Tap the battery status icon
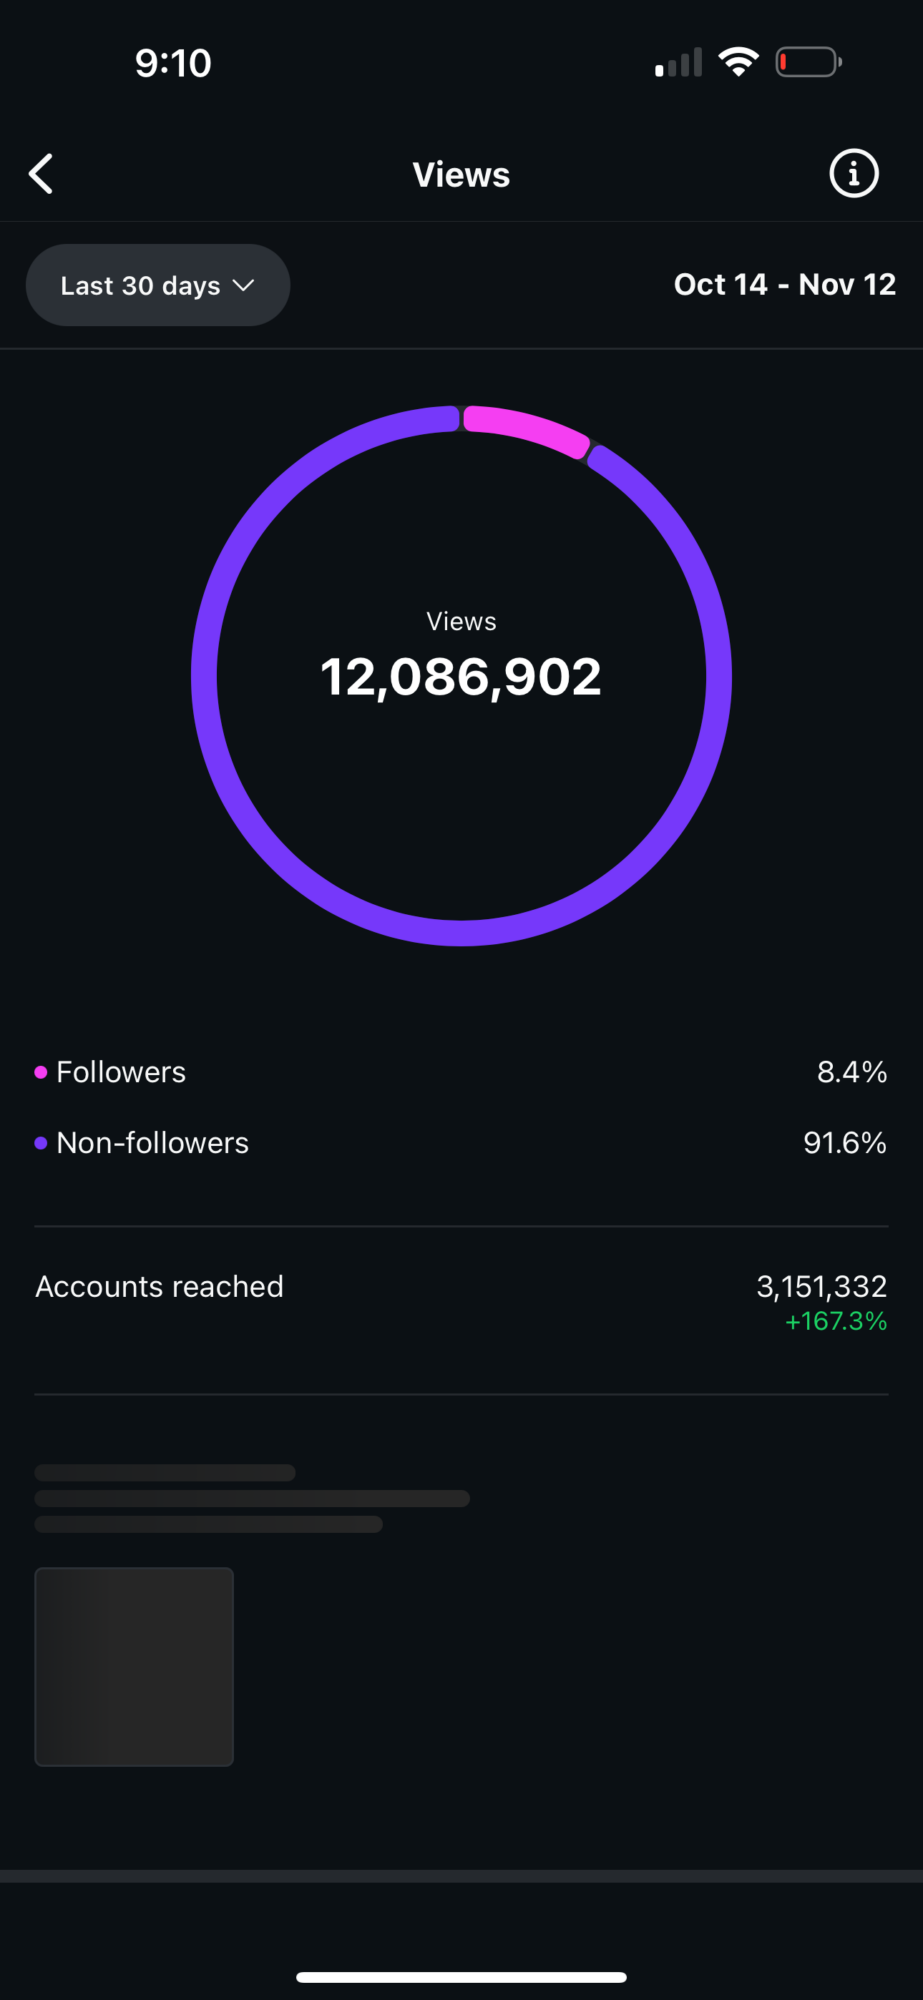Image resolution: width=923 pixels, height=2000 pixels. pos(809,62)
